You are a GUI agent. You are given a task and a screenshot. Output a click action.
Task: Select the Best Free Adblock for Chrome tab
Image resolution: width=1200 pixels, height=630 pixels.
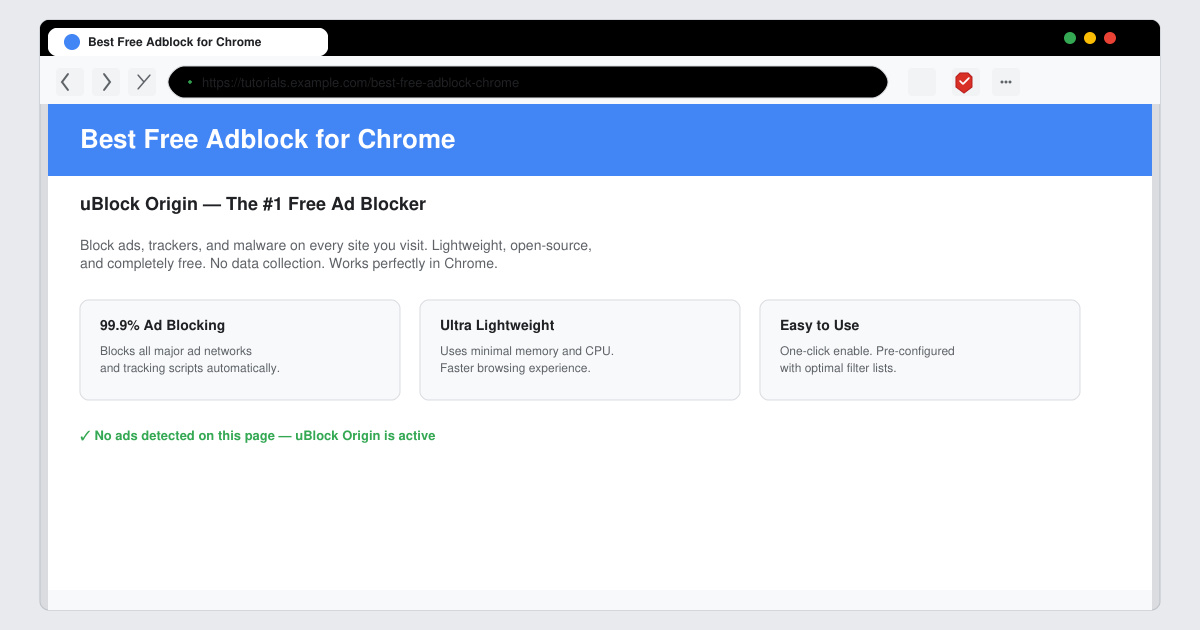188,42
